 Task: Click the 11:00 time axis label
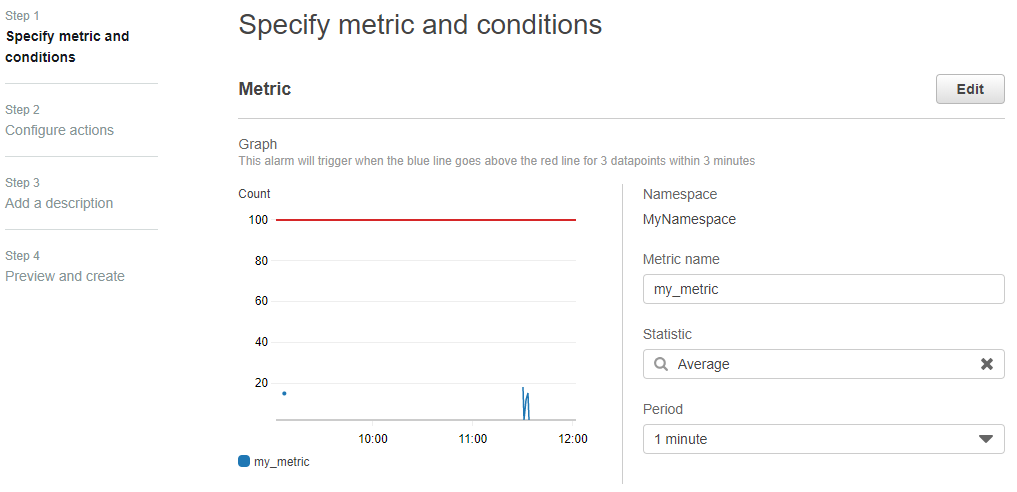(x=473, y=439)
